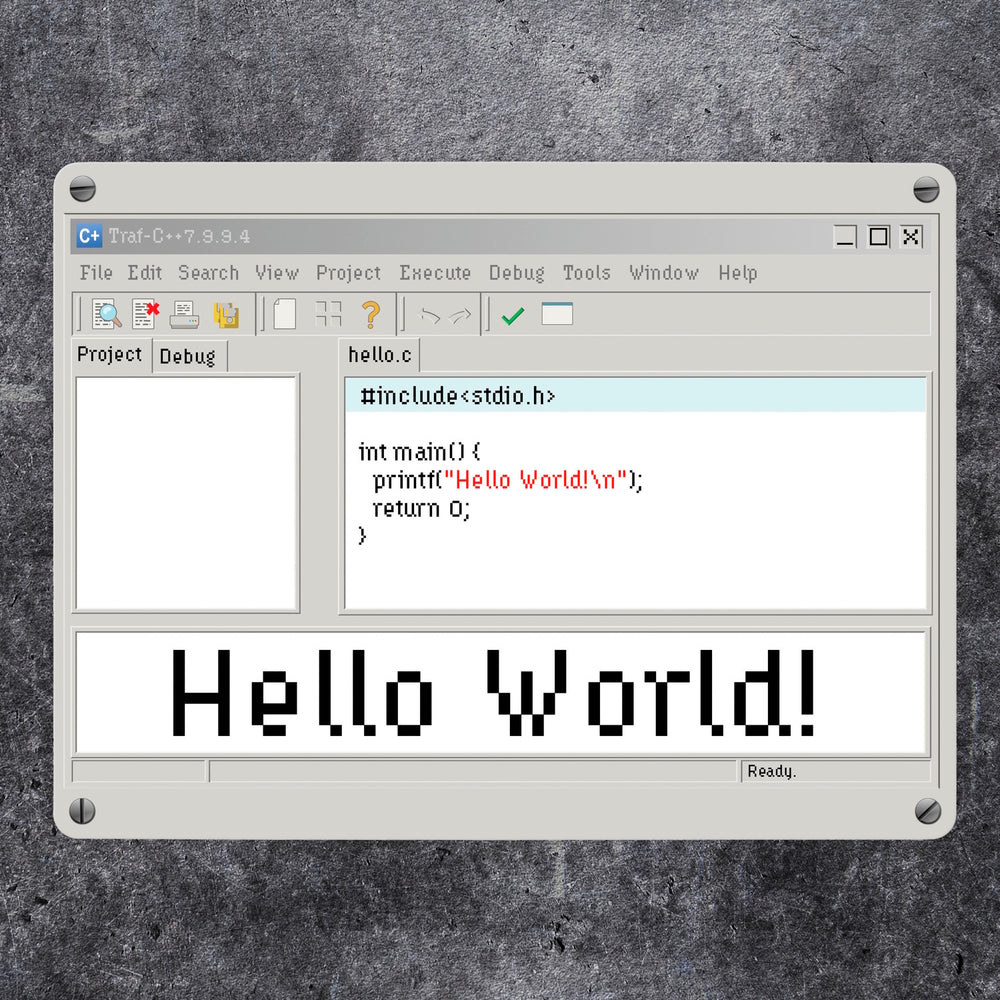Select the Project panel tab

pyautogui.click(x=110, y=355)
